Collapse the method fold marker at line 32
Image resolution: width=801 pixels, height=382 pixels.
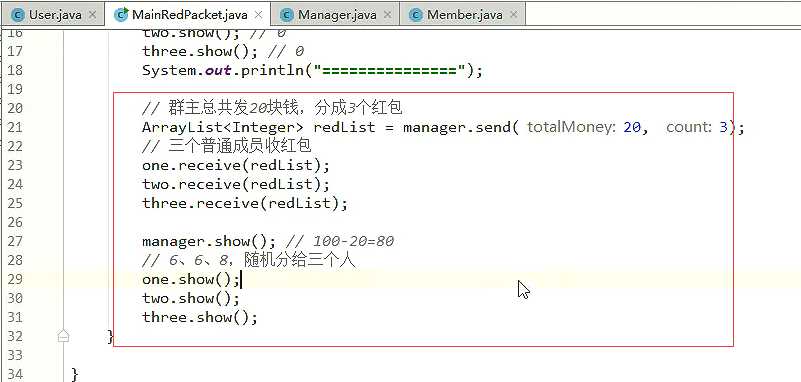coord(63,336)
